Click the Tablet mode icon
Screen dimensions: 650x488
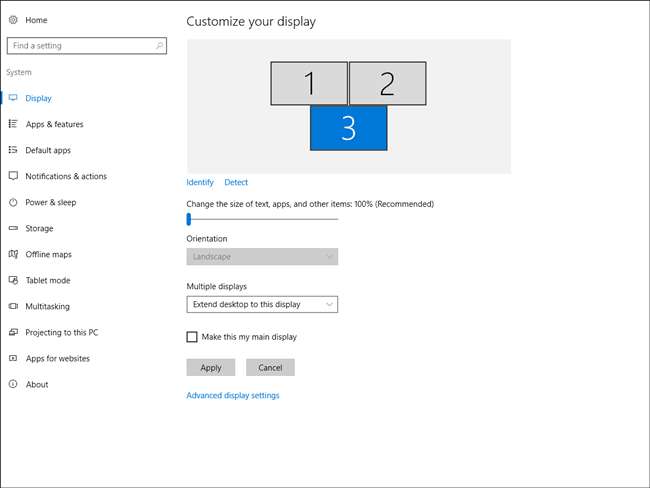click(13, 280)
